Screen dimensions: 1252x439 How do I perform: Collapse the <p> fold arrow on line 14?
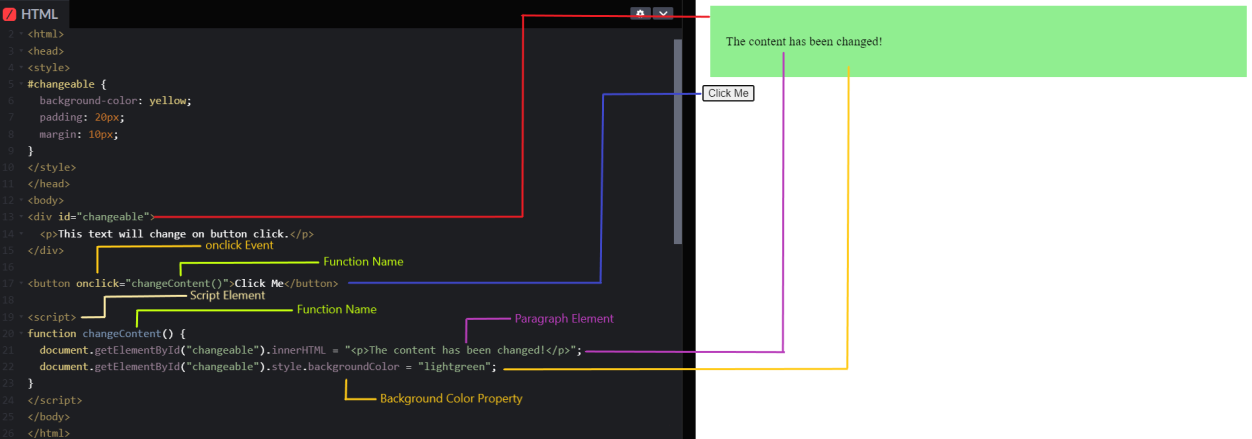point(20,234)
